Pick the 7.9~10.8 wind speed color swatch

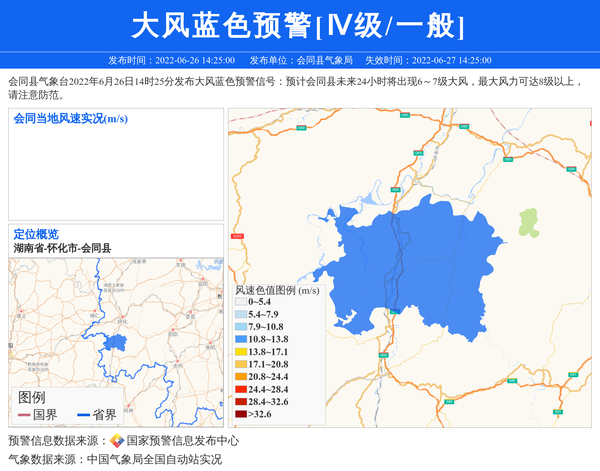[241, 327]
